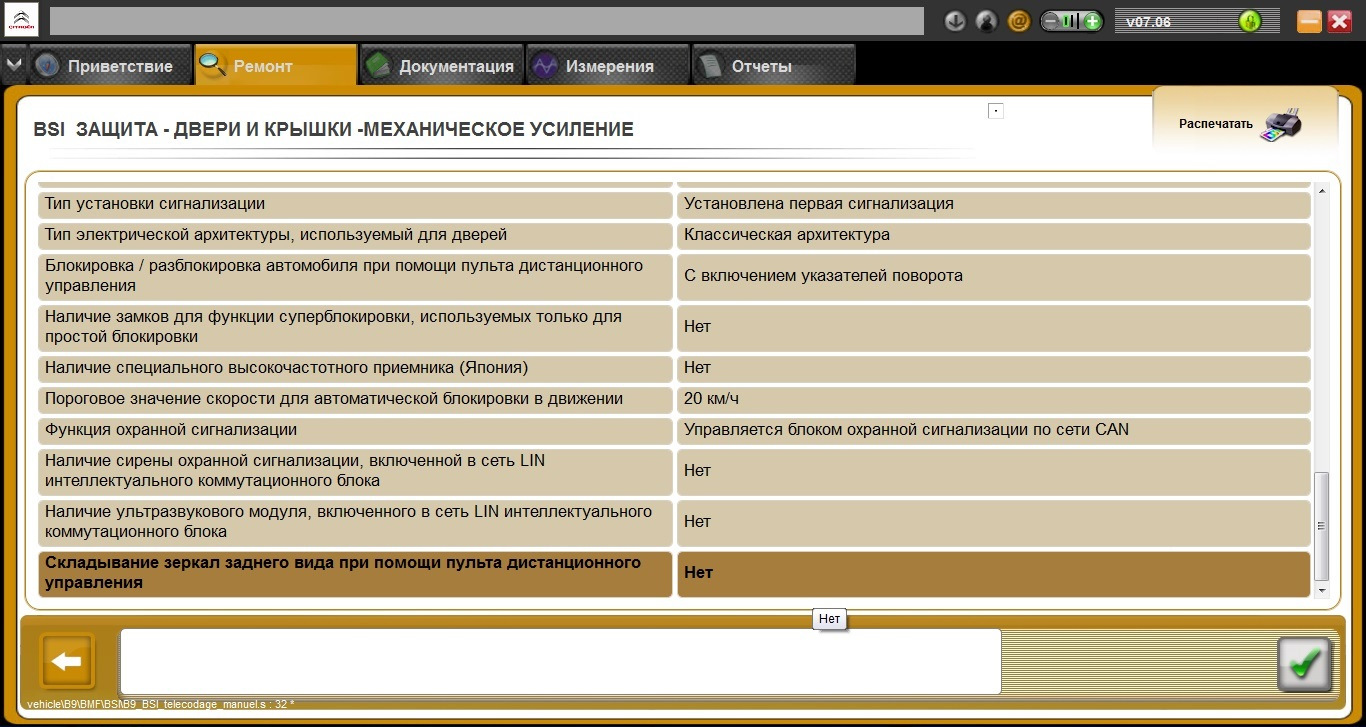Viewport: 1366px width, 727px height.
Task: Click the v07.06 version label
Action: [x=1149, y=21]
